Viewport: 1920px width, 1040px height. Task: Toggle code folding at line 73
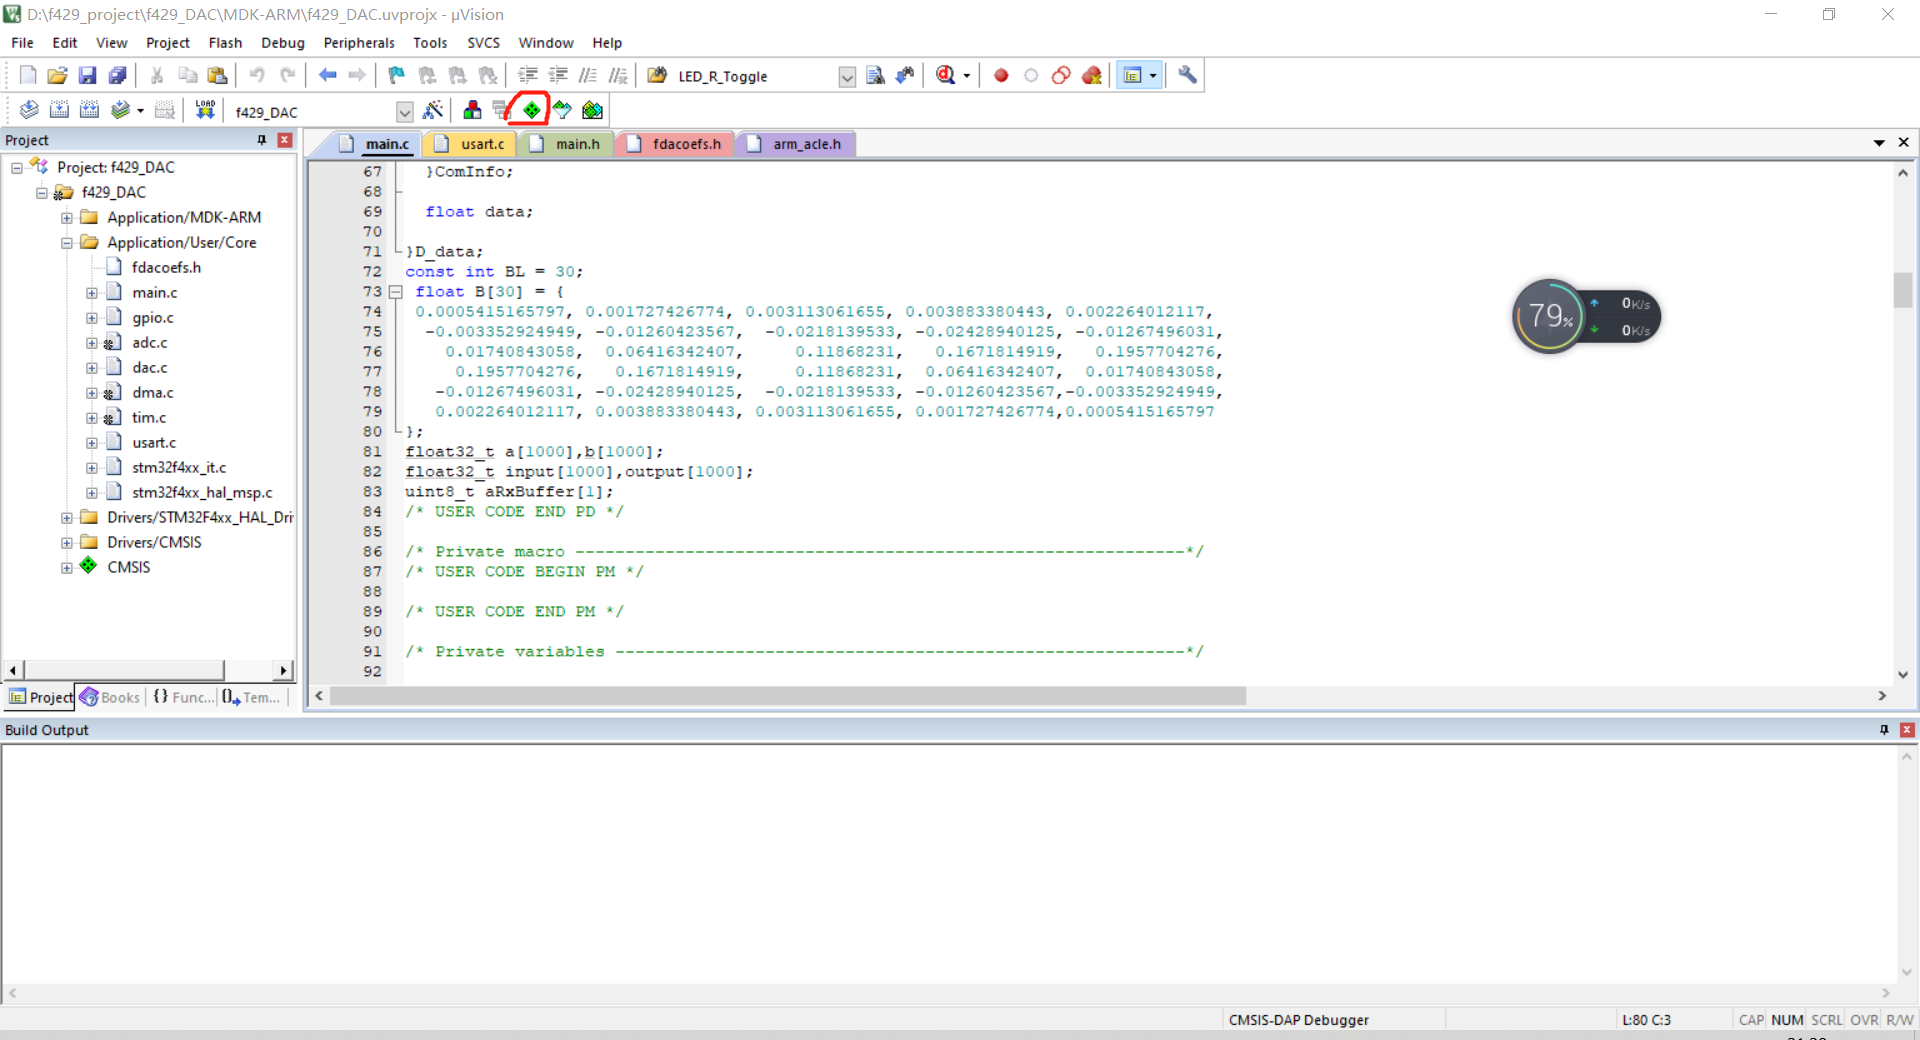click(x=396, y=292)
